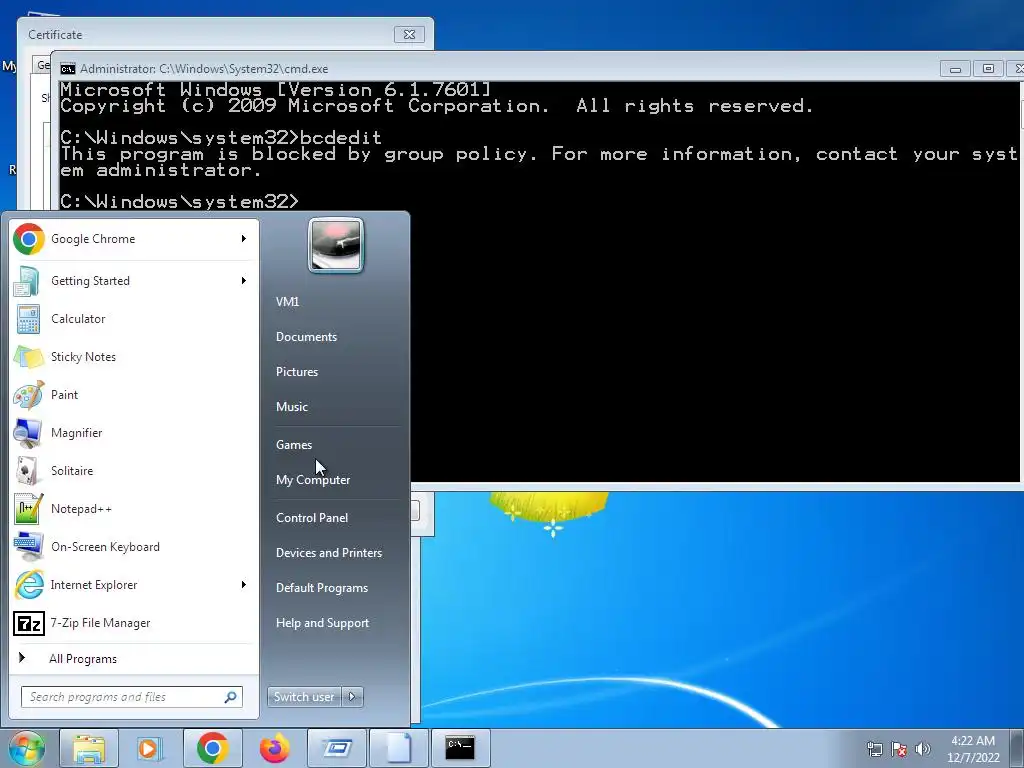Launch Firefox from the taskbar
The height and width of the screenshot is (768, 1024).
274,748
